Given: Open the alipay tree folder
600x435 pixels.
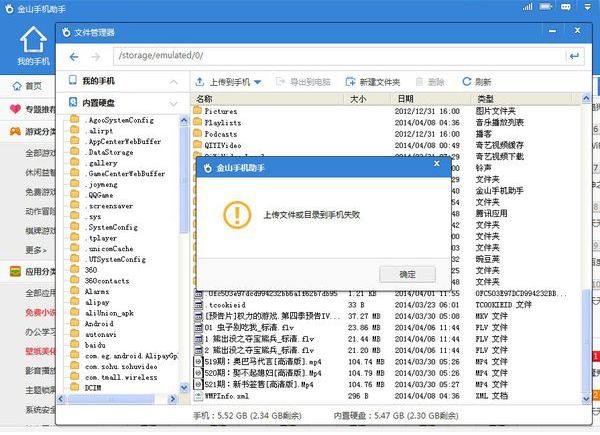Looking at the screenshot, I should (90, 302).
